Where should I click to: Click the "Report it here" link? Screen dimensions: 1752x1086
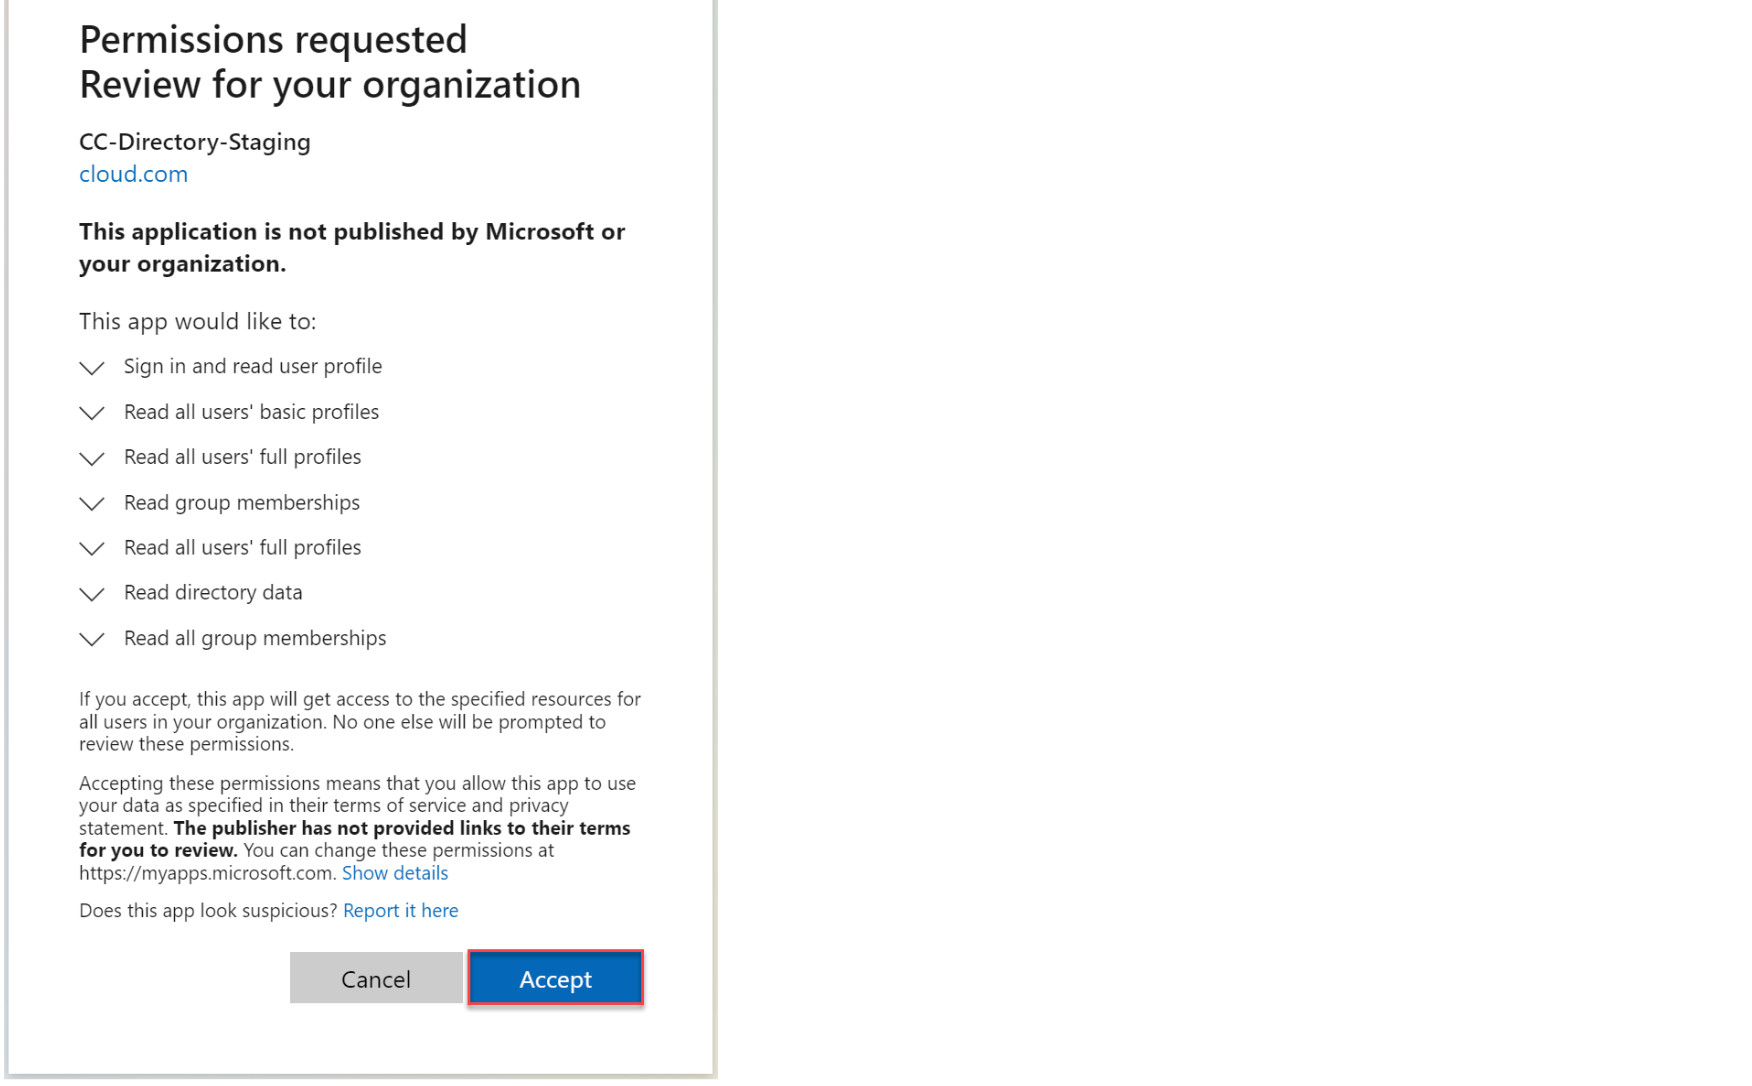[400, 911]
